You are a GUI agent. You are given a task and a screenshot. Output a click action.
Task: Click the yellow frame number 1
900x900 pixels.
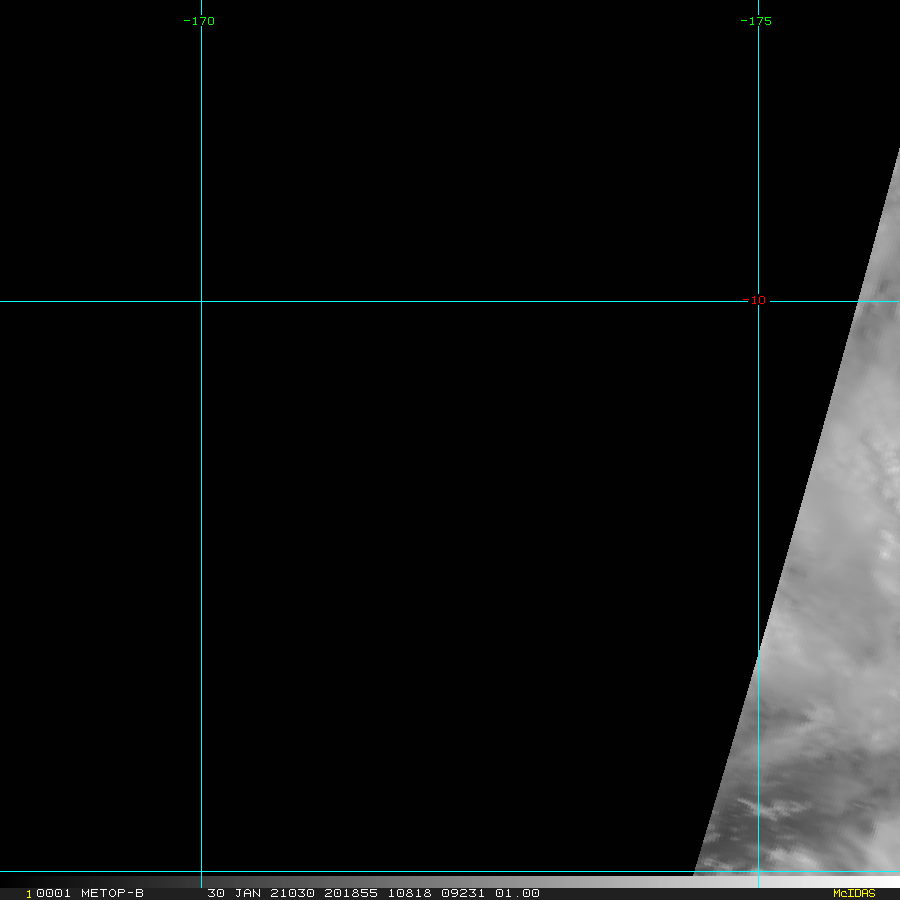coord(29,893)
